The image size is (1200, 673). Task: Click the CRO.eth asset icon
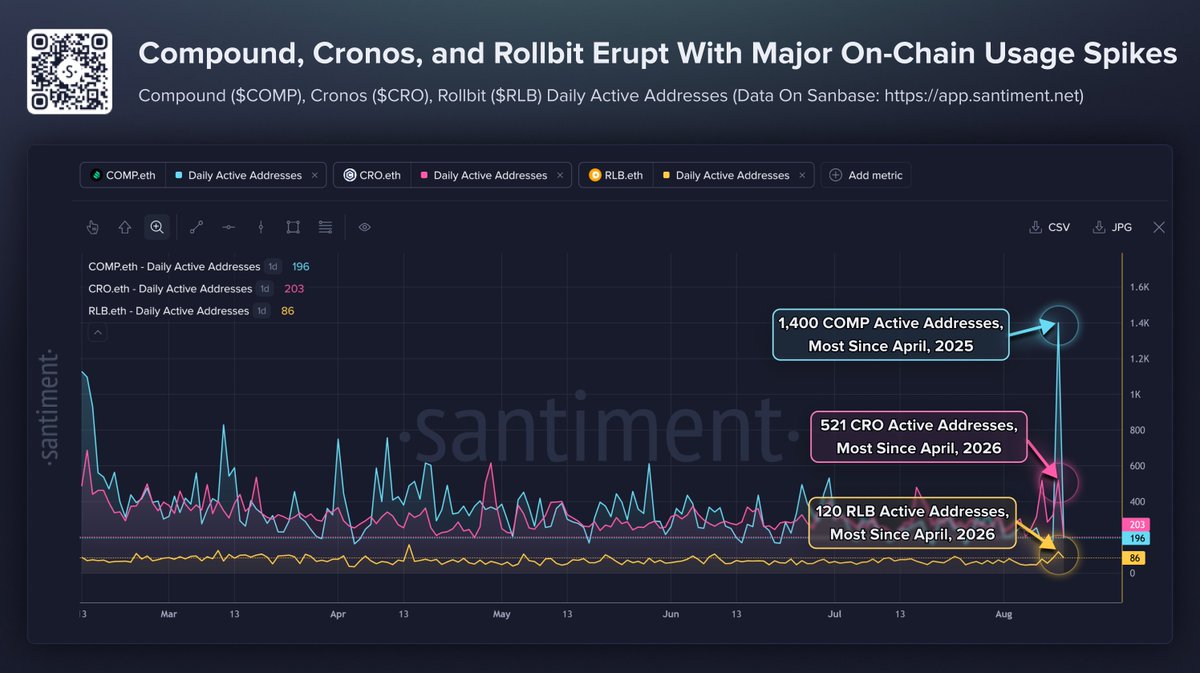point(349,175)
